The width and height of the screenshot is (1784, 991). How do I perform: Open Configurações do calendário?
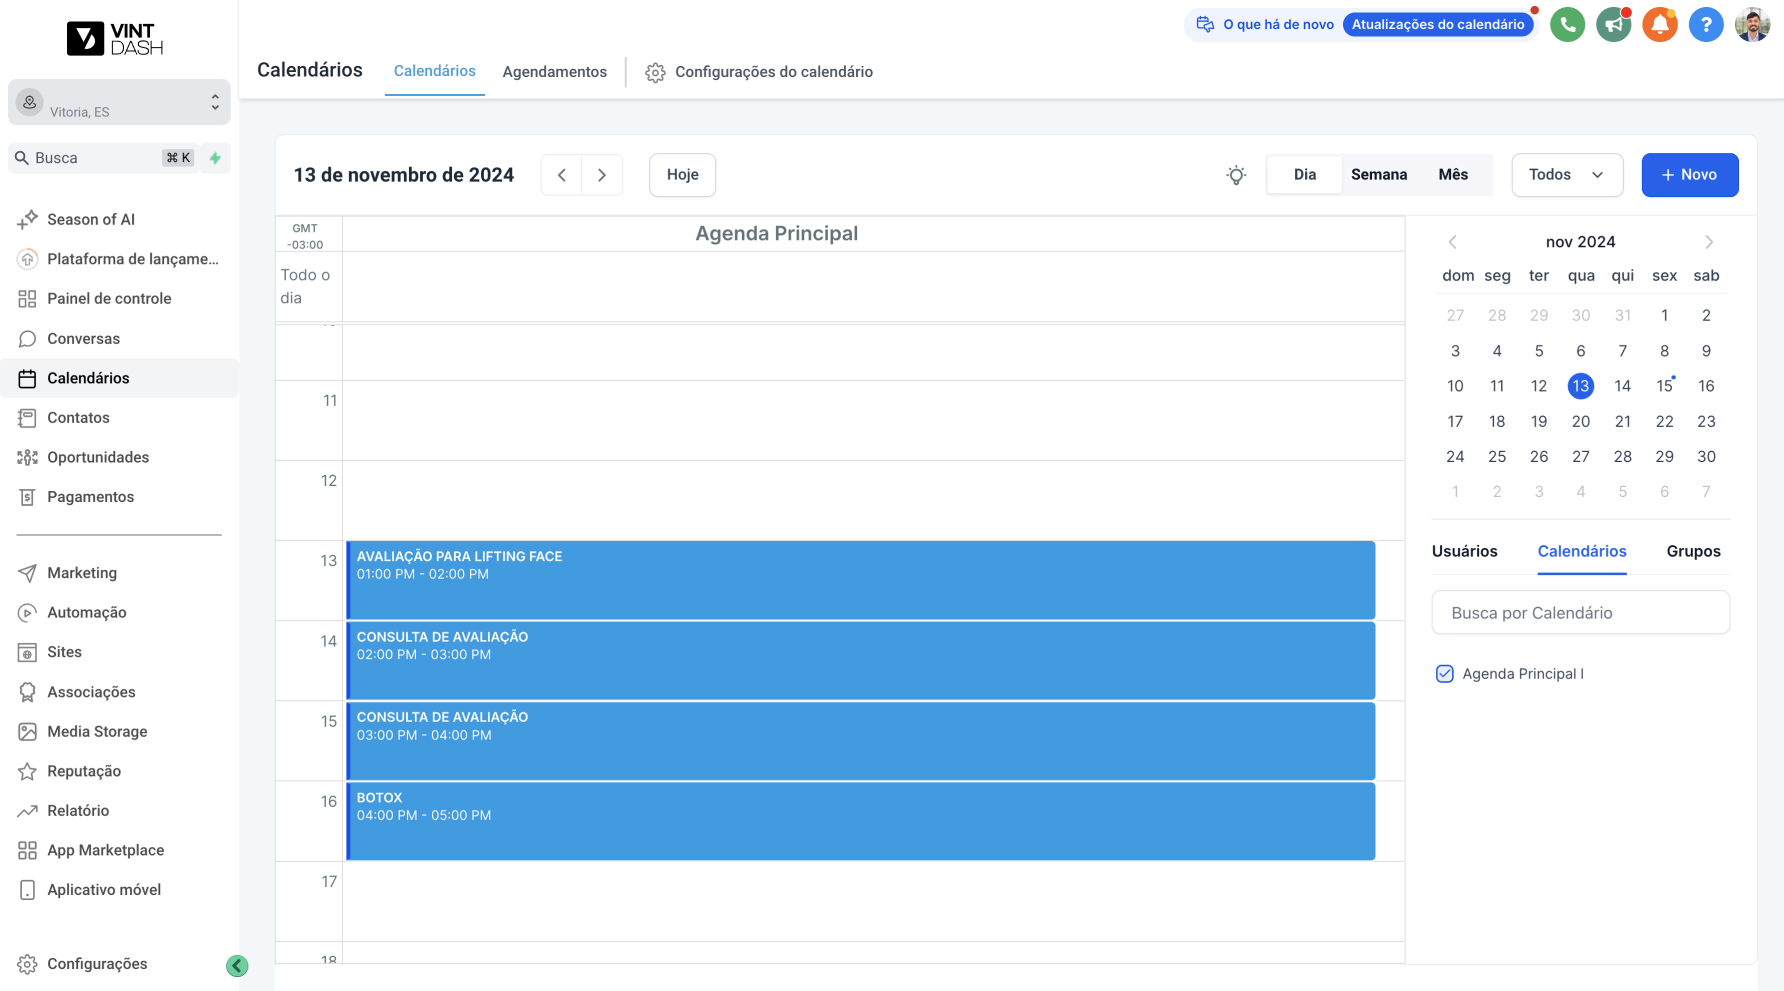click(759, 72)
